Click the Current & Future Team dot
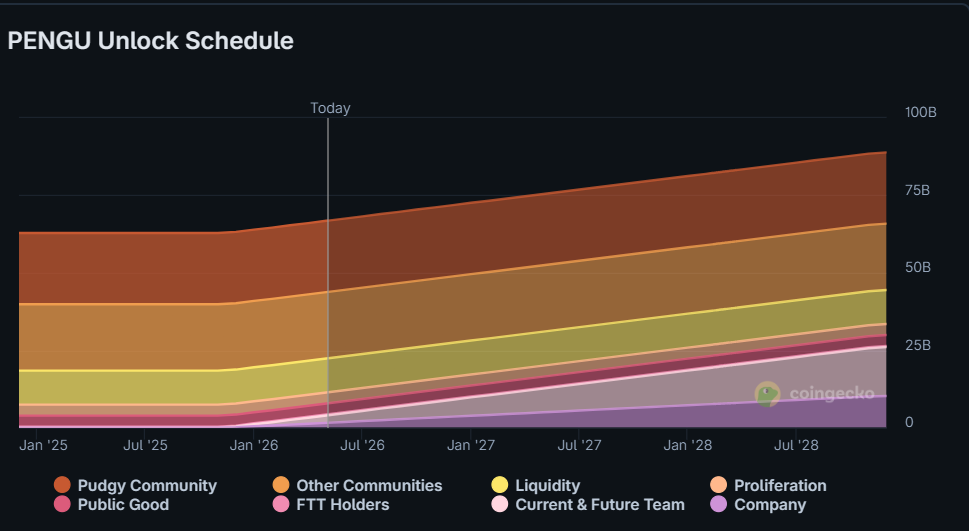The width and height of the screenshot is (969, 531). (500, 504)
